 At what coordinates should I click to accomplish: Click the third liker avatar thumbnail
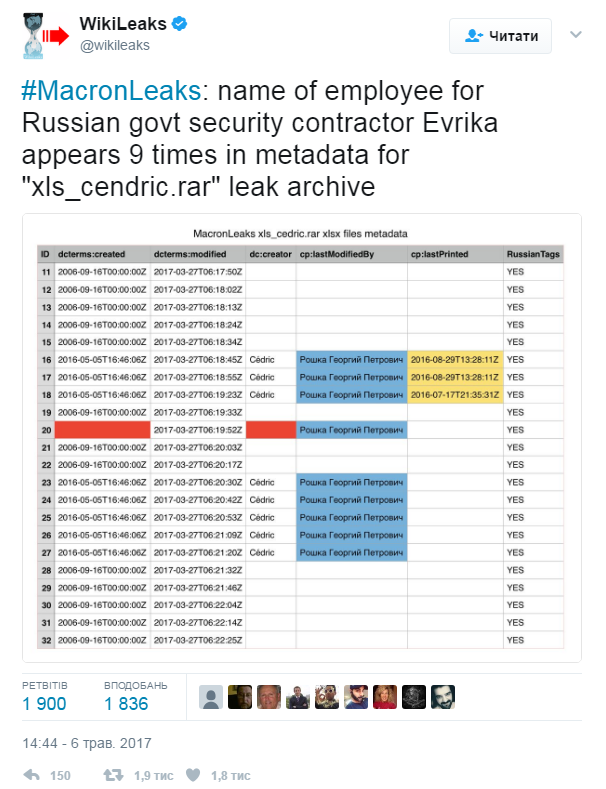(269, 697)
